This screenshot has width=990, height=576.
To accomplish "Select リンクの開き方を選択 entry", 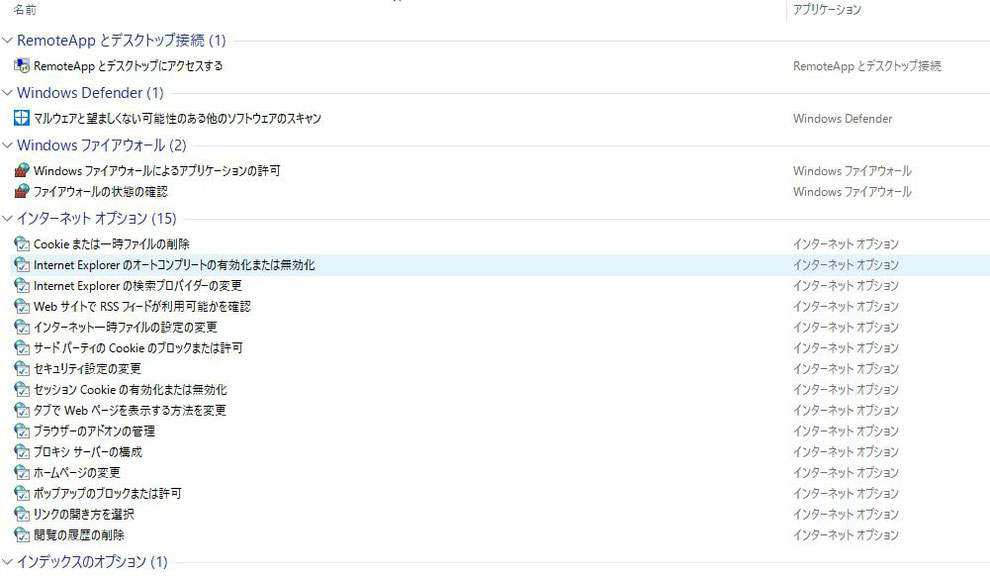I will pyautogui.click(x=84, y=514).
